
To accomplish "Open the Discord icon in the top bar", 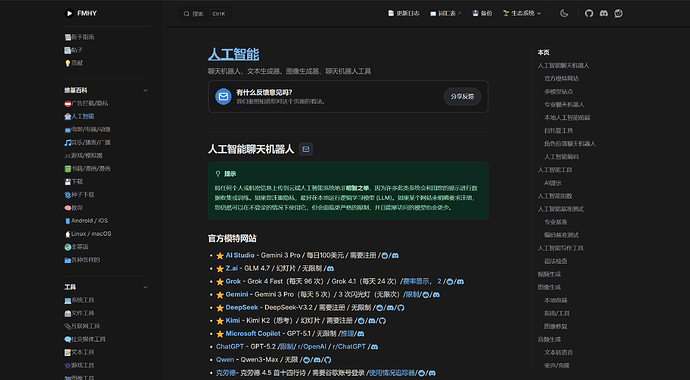I will [604, 14].
